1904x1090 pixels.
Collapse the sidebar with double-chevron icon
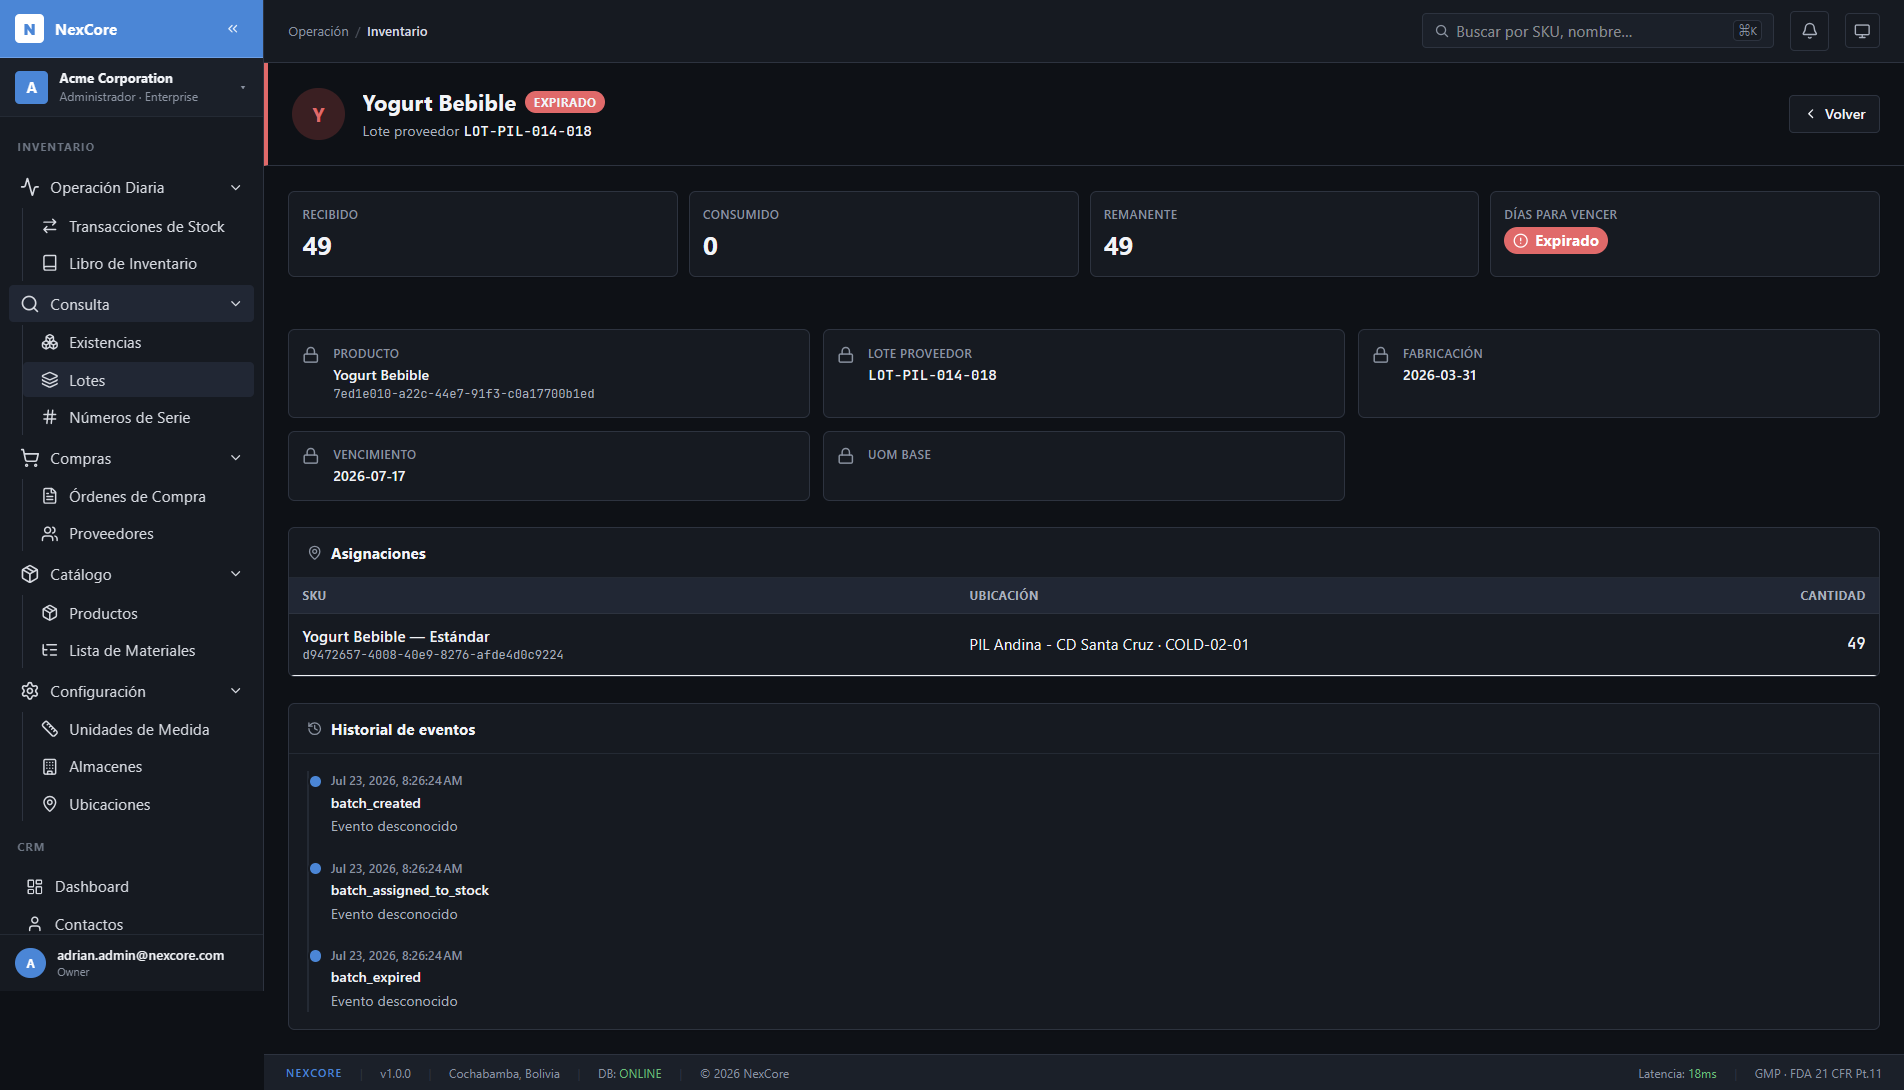point(233,29)
